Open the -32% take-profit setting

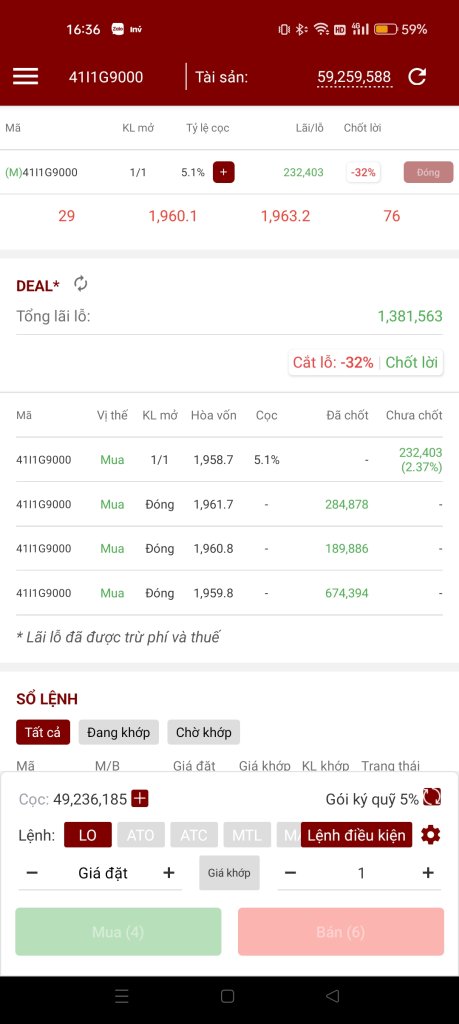click(363, 172)
